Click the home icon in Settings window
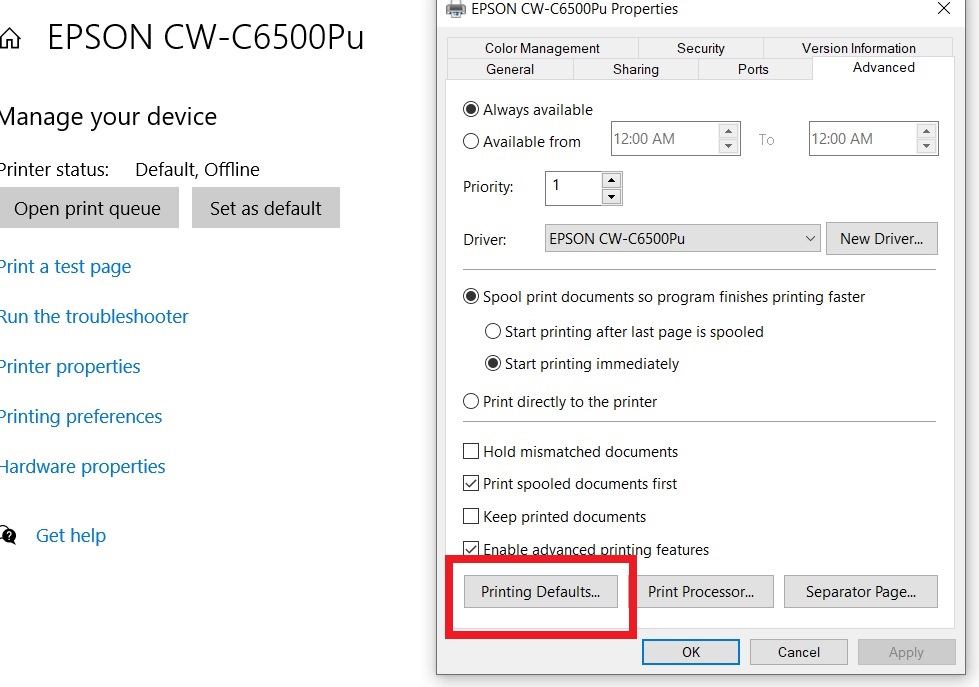The height and width of the screenshot is (687, 979). click(9, 39)
